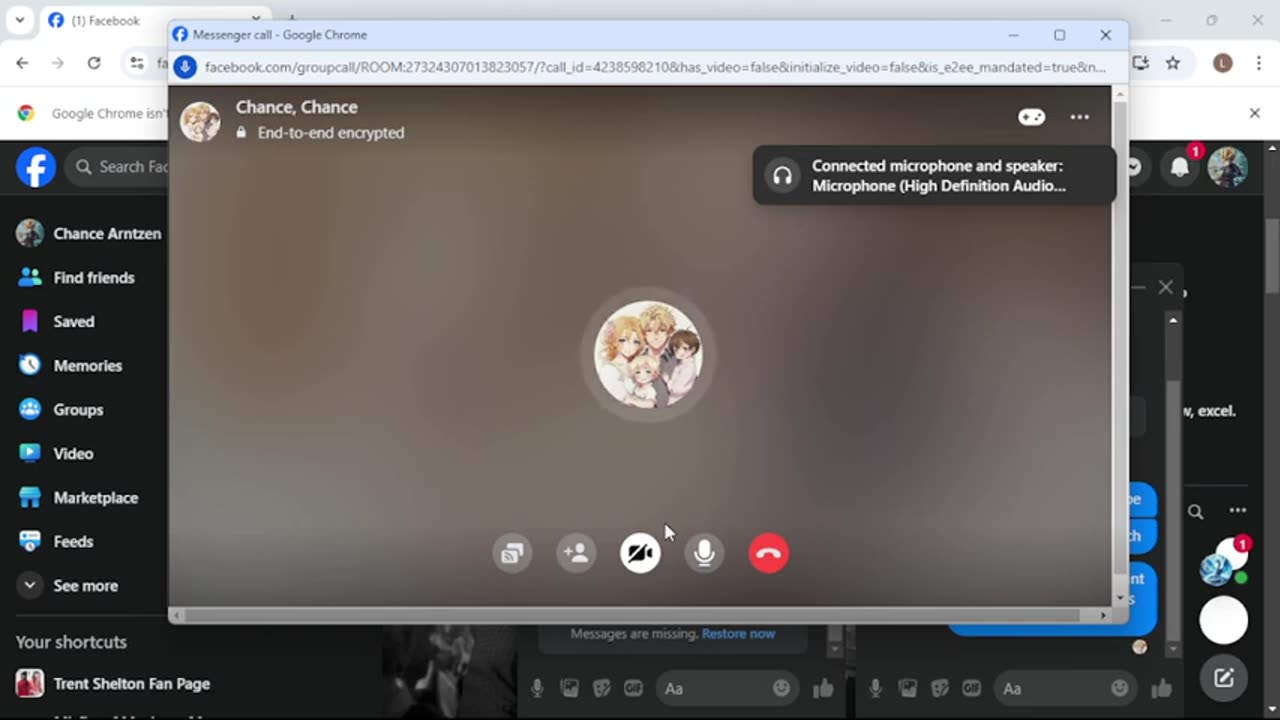Viewport: 1280px width, 720px height.
Task: Open the Facebook logo home link
Action: 35,167
